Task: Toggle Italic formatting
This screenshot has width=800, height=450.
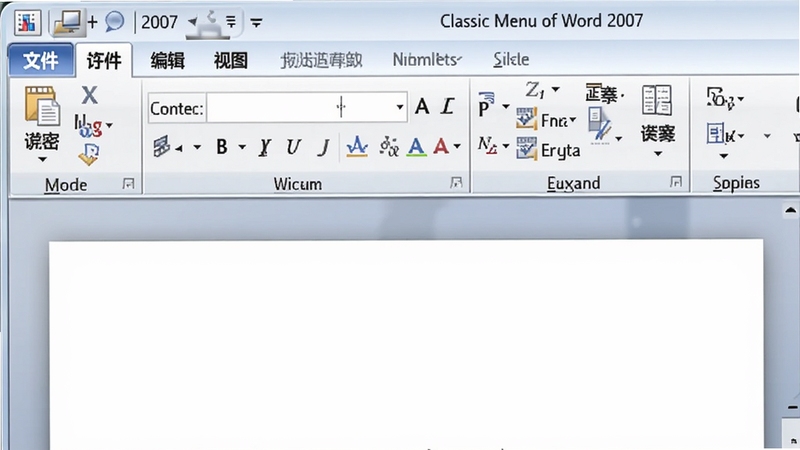Action: (x=264, y=147)
